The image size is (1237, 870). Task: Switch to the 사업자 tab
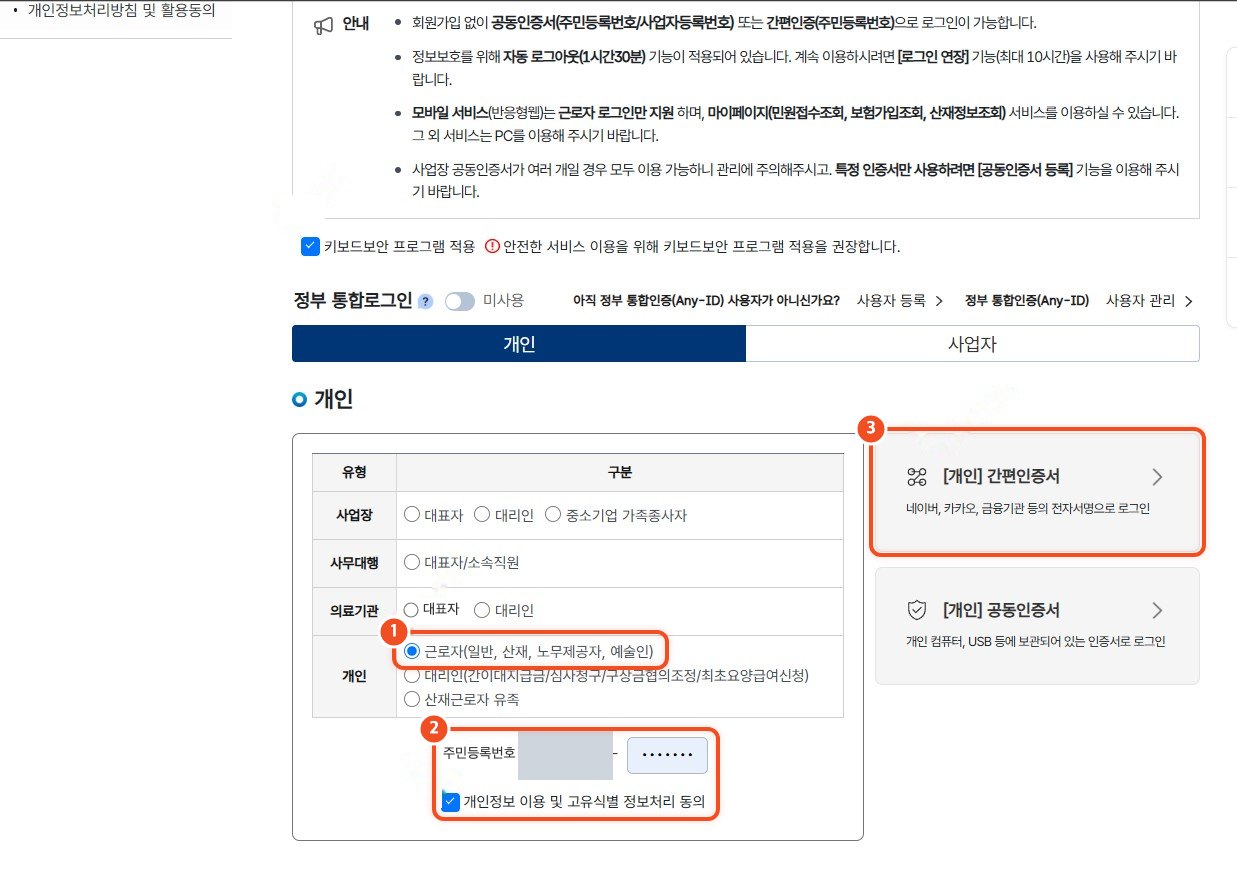(x=972, y=344)
